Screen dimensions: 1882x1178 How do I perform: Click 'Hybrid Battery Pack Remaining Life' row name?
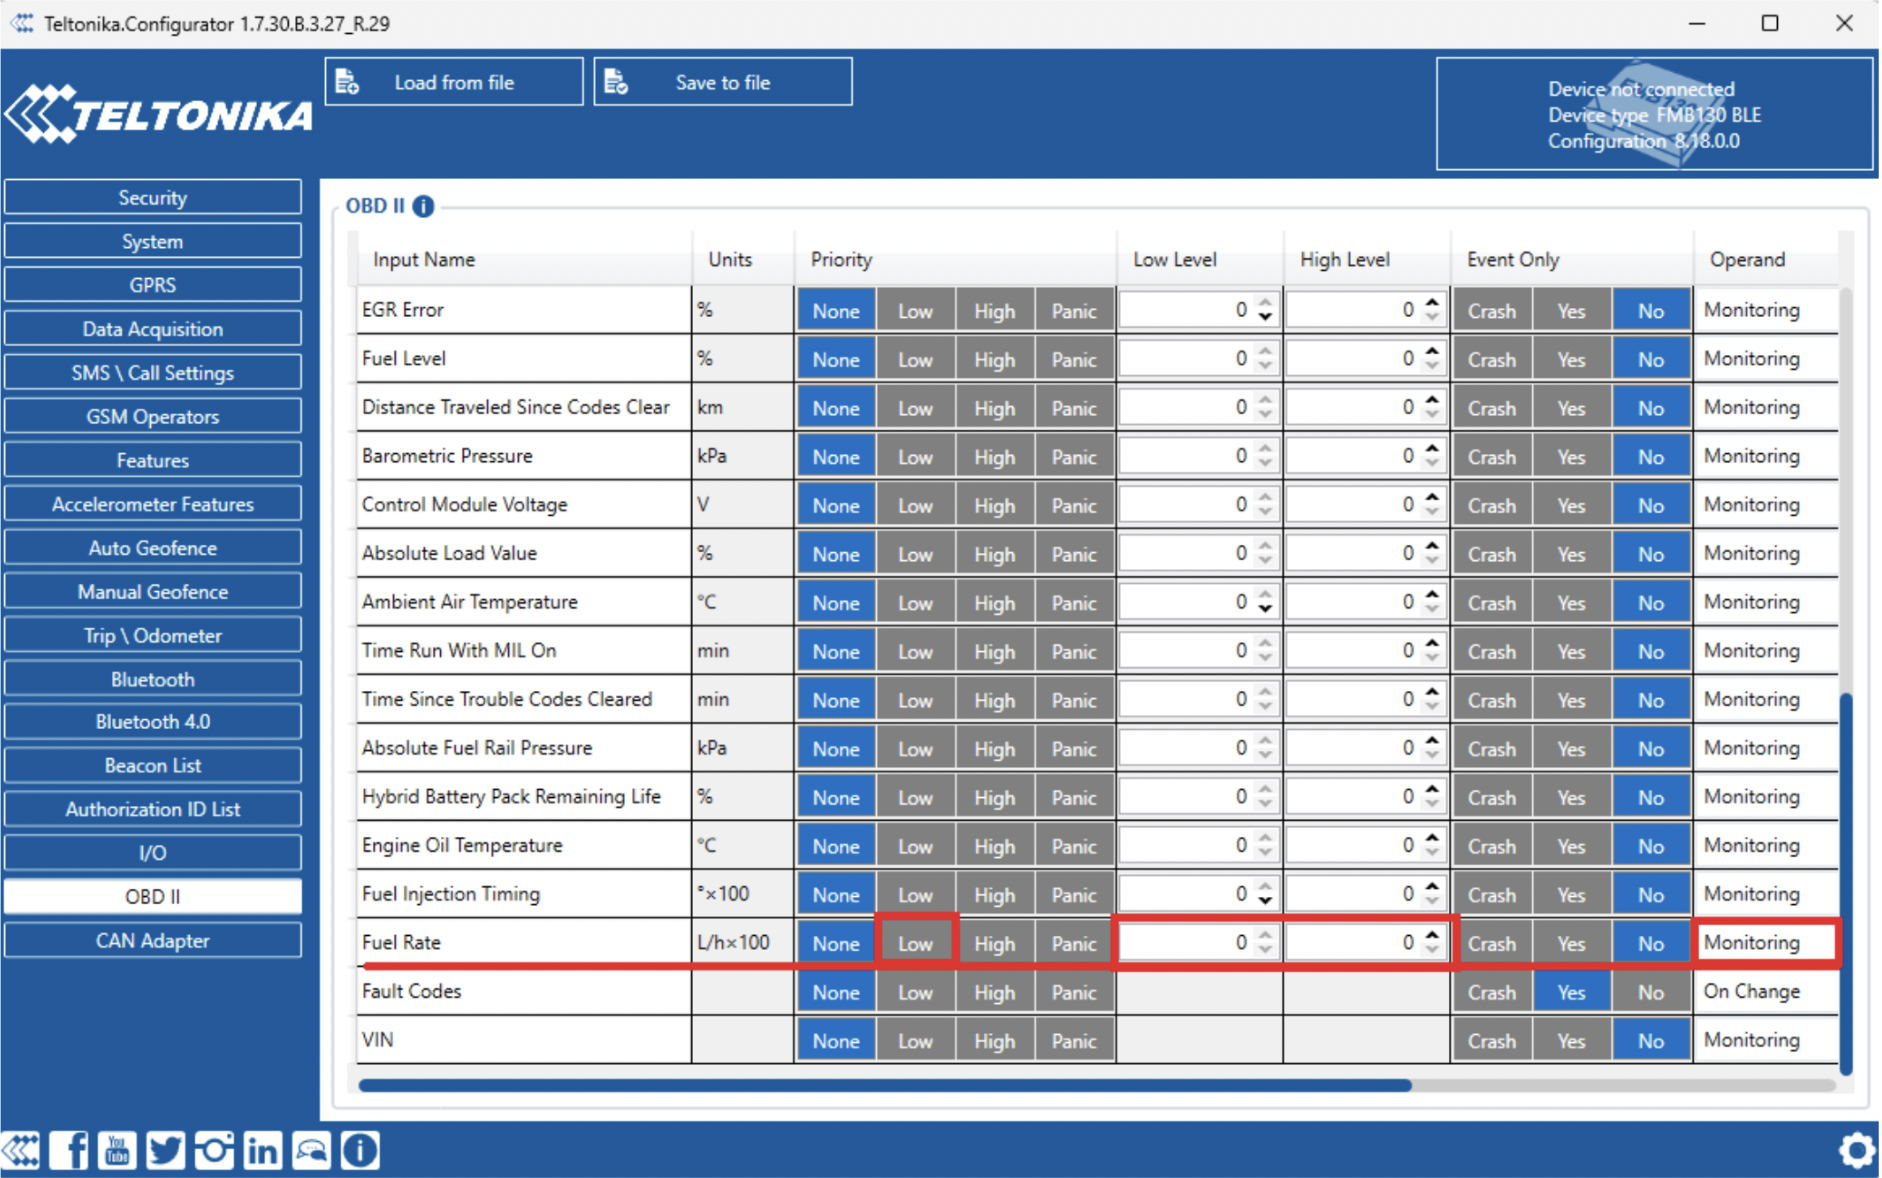511,797
